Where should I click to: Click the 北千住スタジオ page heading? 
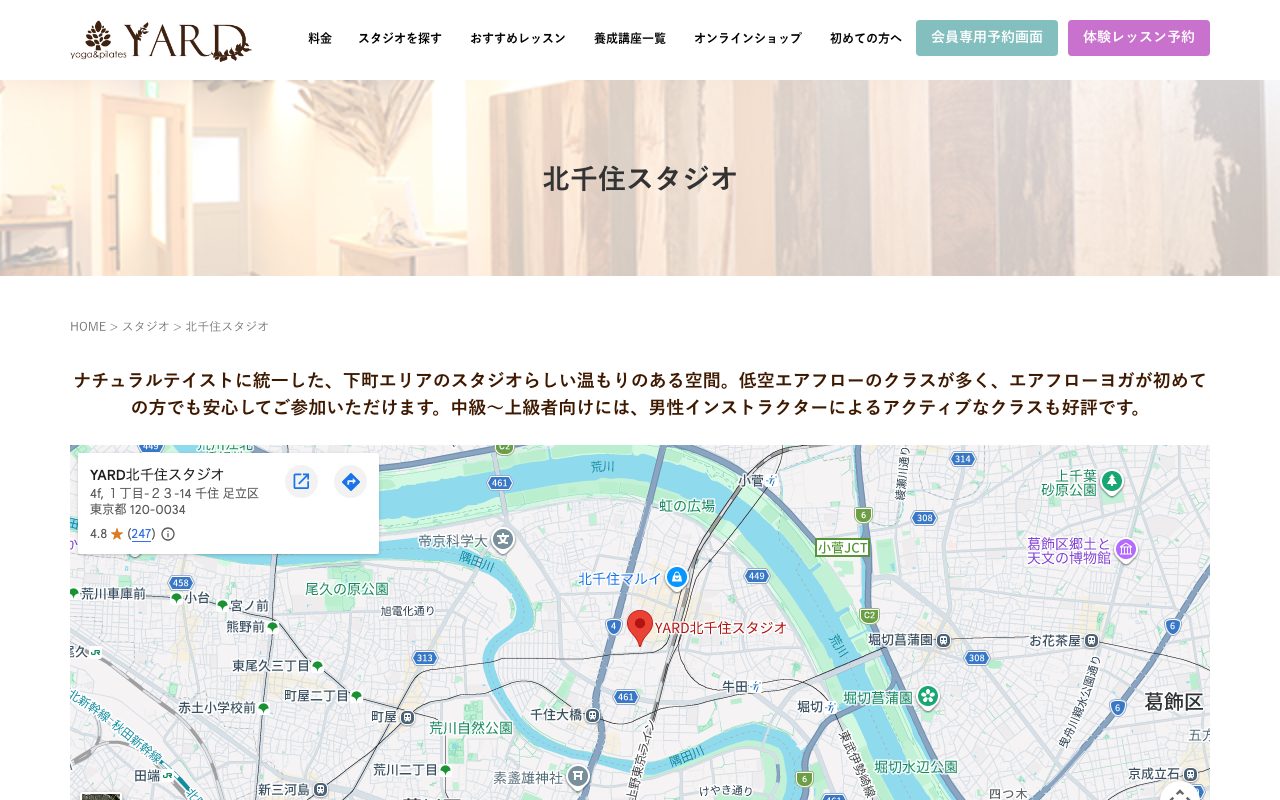point(640,178)
